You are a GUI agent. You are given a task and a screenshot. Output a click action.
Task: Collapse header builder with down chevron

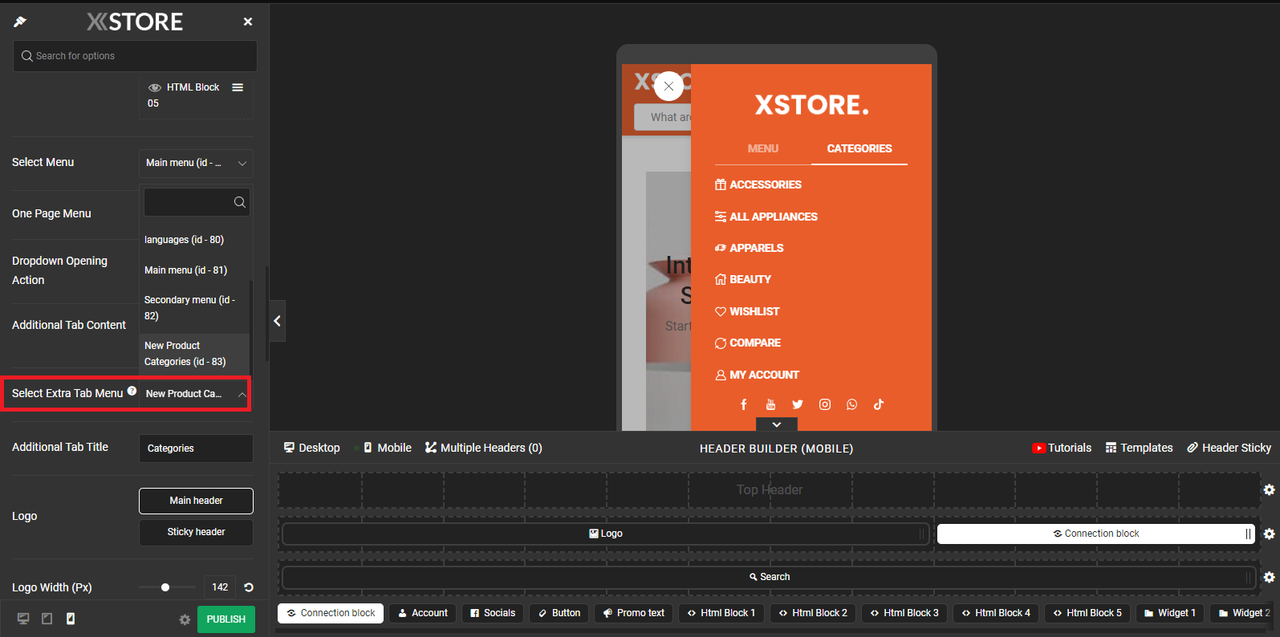(777, 425)
